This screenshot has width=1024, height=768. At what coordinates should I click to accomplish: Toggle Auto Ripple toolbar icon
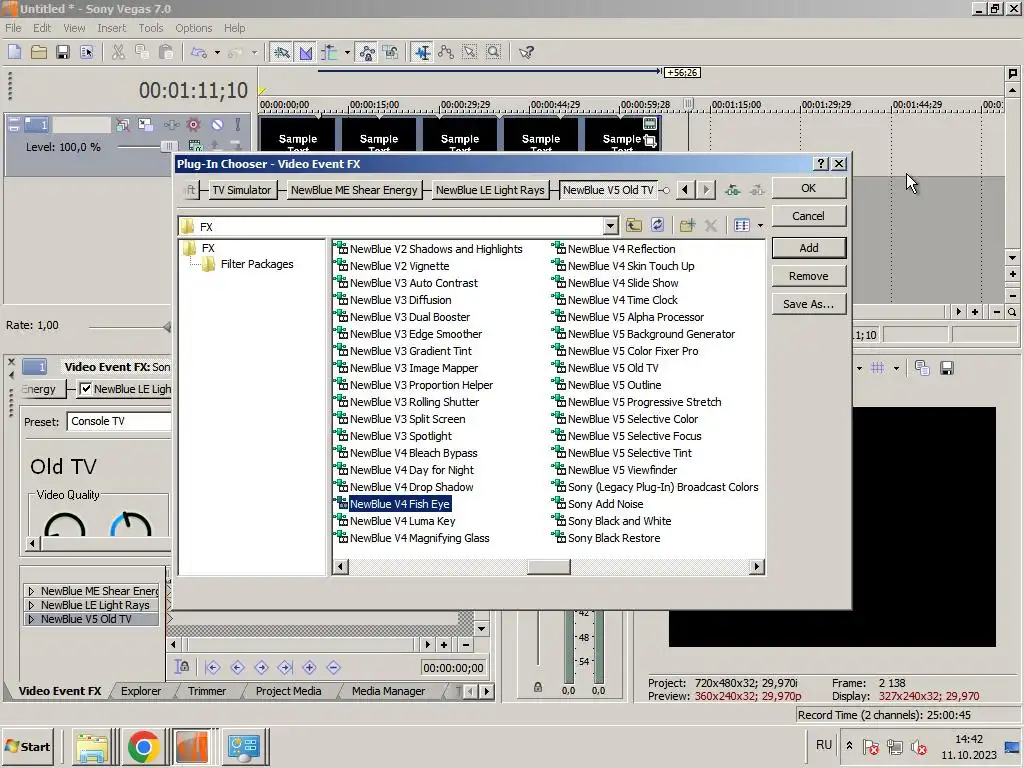pyautogui.click(x=329, y=52)
